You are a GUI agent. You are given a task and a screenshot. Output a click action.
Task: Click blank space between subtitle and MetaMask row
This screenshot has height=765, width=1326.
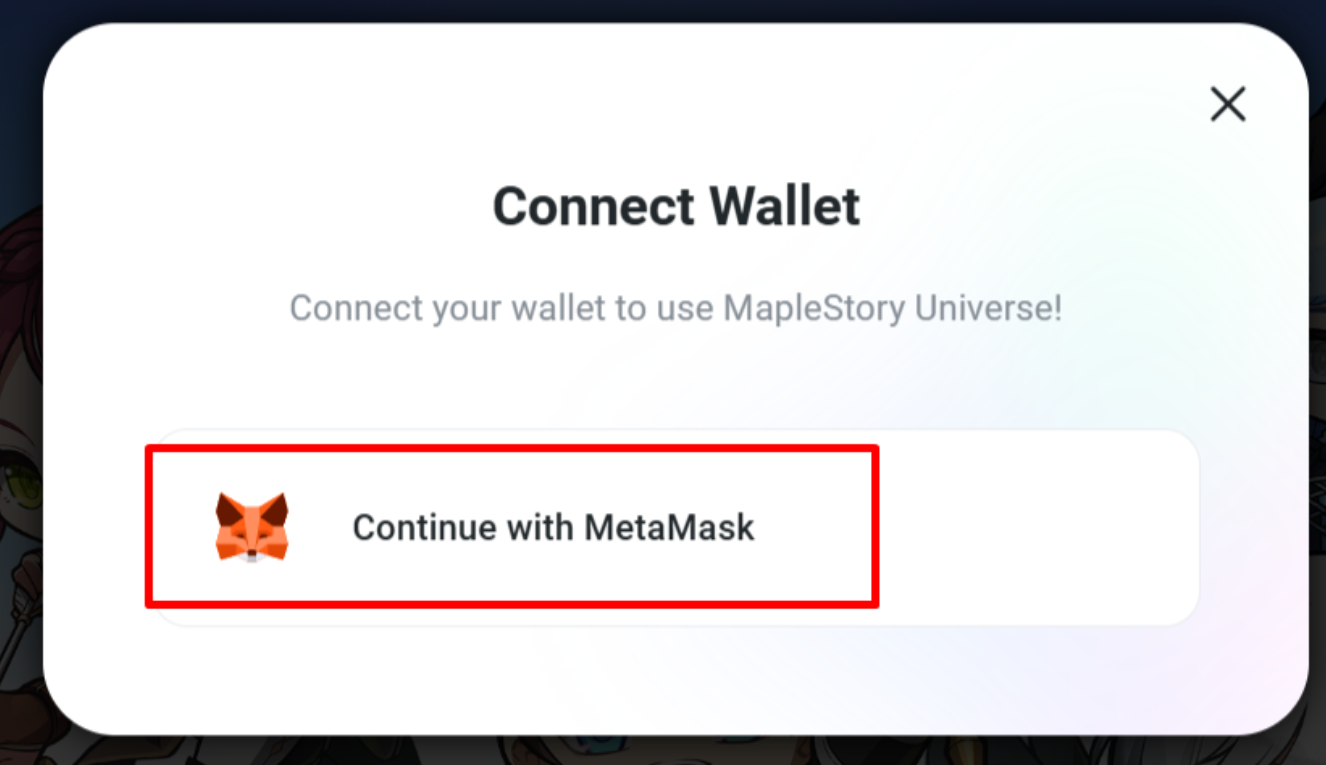[x=675, y=380]
